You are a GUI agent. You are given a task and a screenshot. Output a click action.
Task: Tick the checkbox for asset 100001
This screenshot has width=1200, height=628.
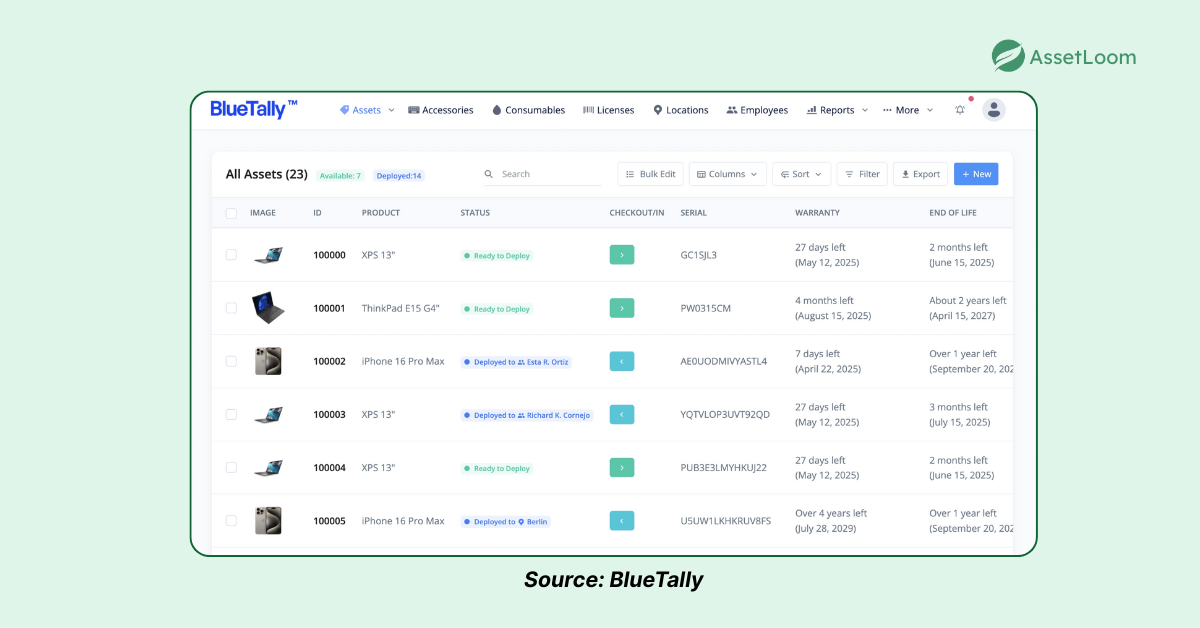(231, 308)
